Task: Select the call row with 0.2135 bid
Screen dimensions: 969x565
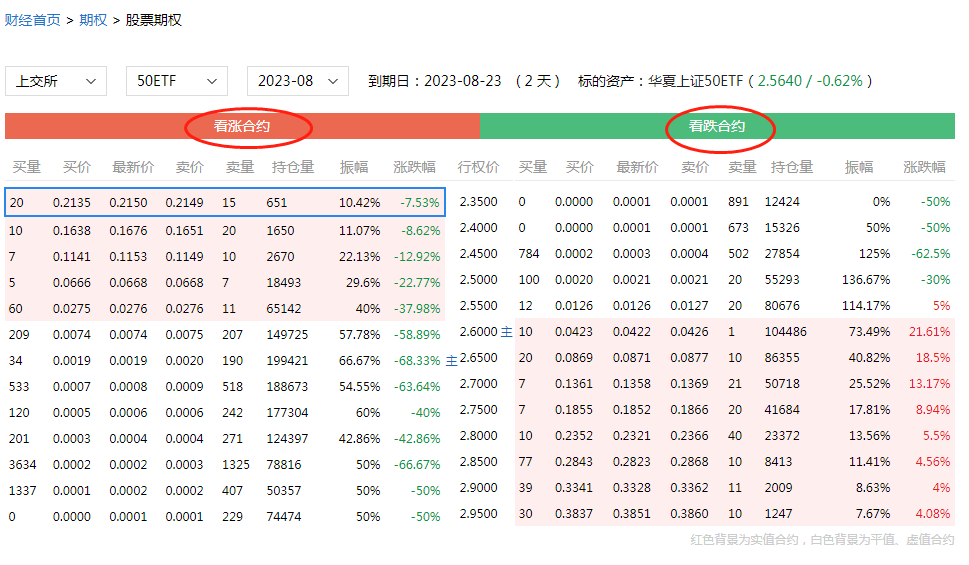Action: (x=71, y=203)
